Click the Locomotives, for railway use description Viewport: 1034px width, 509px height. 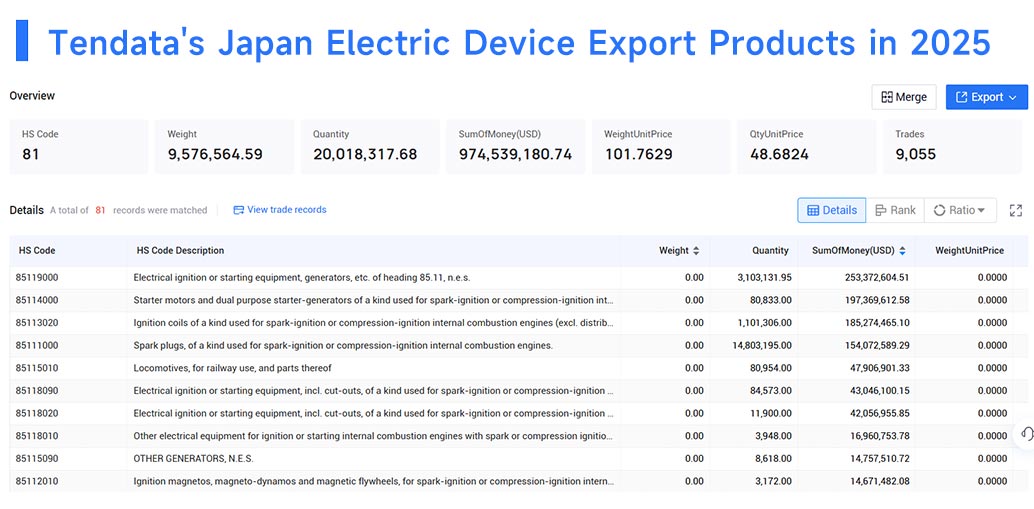232,368
